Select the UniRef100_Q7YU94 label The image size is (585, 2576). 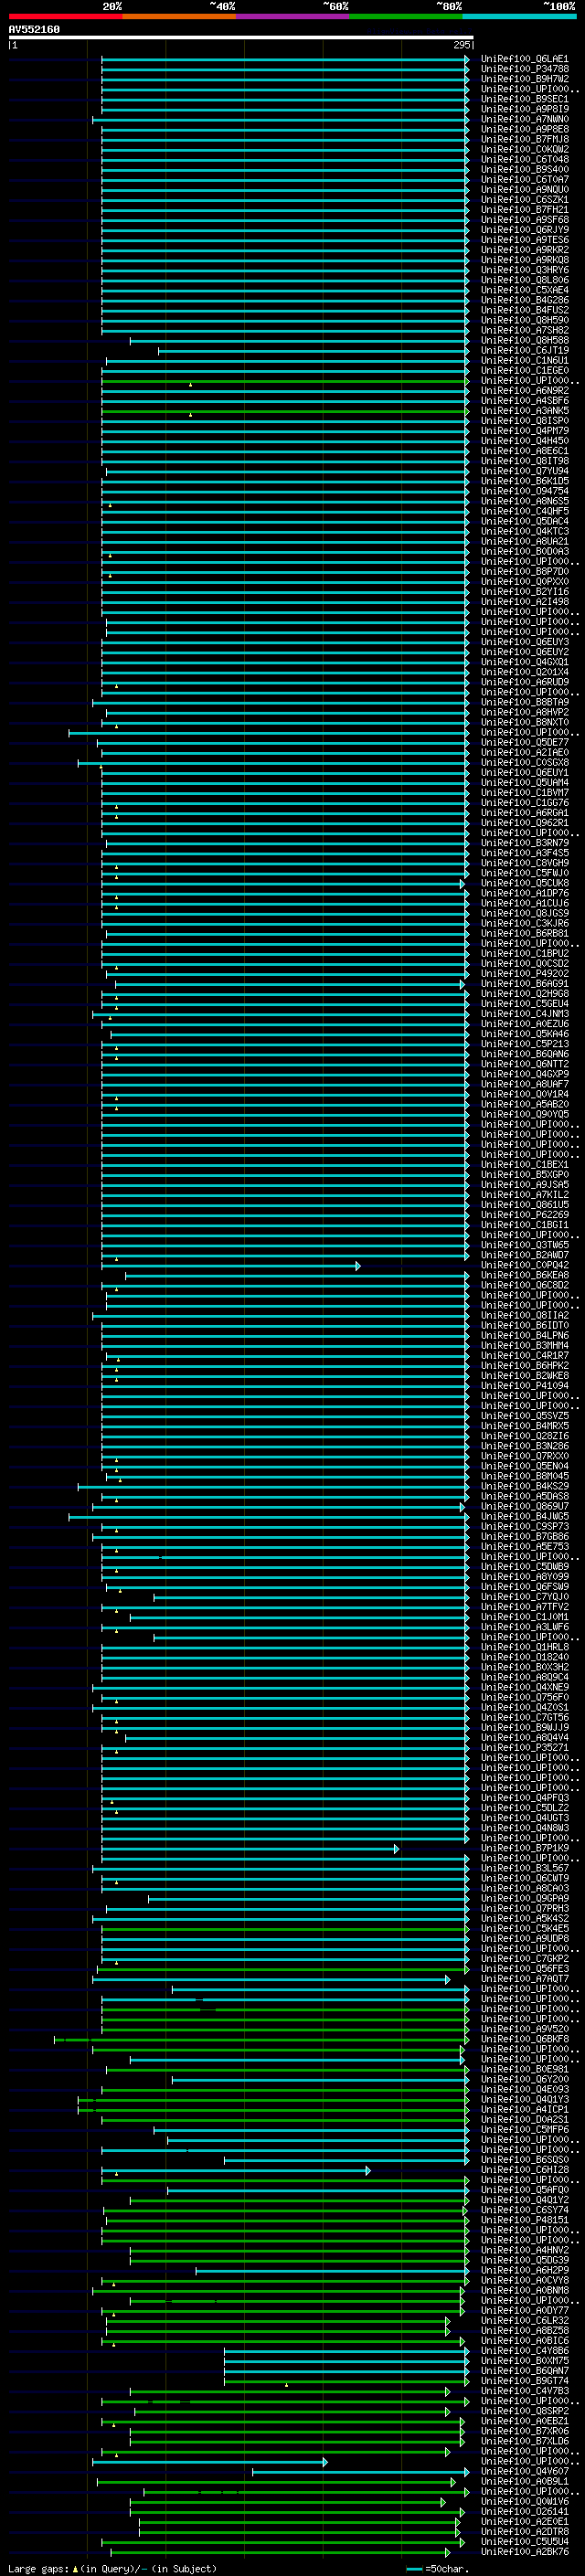tap(524, 471)
